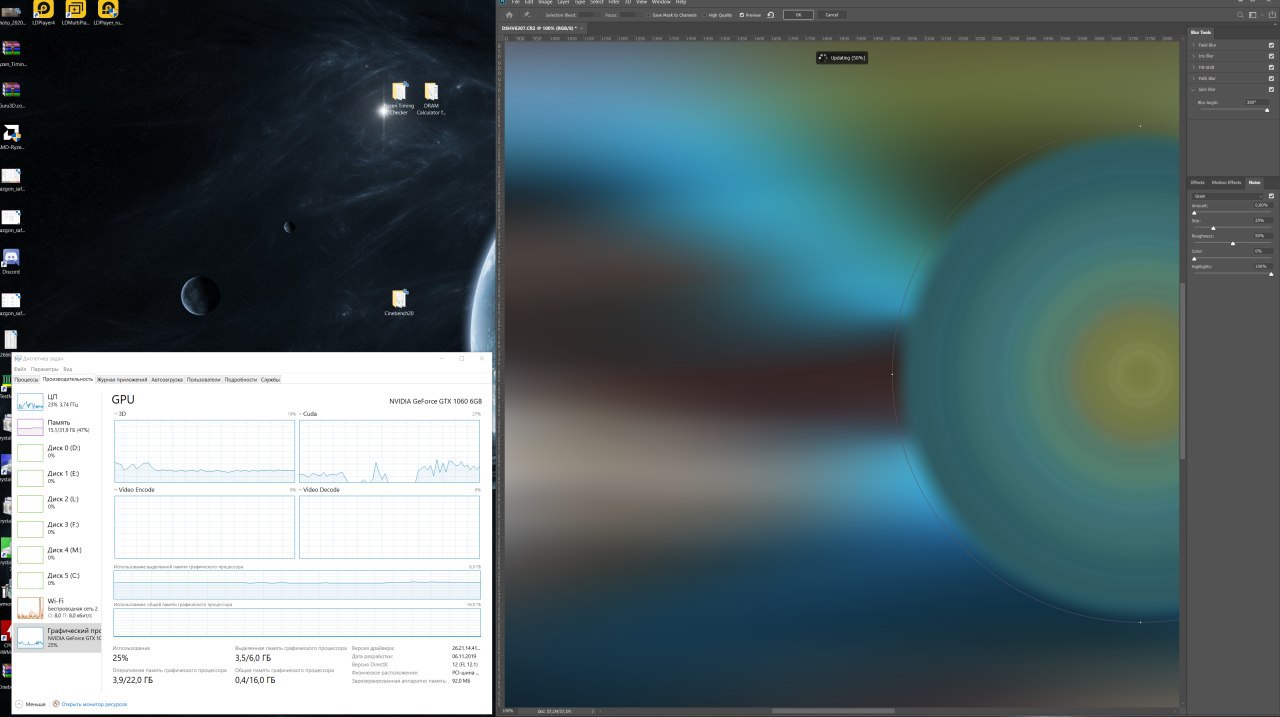Open the AMD Ryzen desktop shortcut
This screenshot has width=1280, height=717.
pos(11,139)
